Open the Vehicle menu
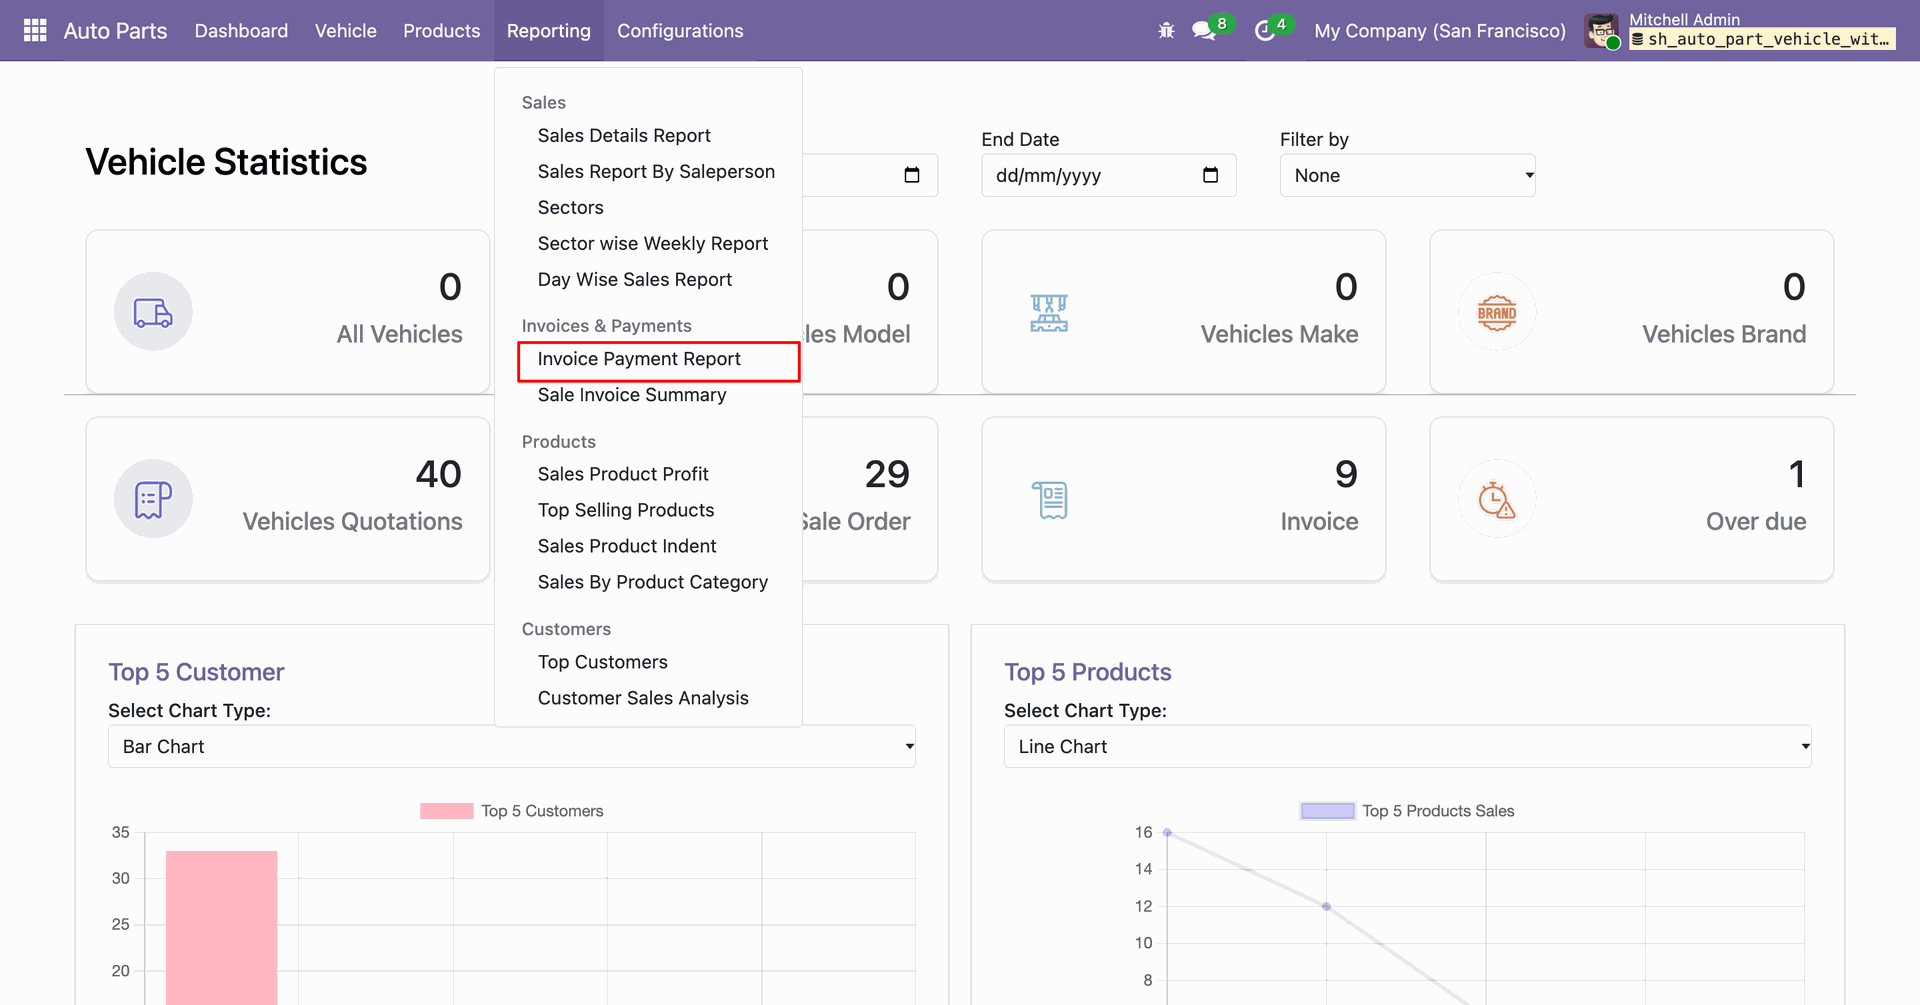This screenshot has height=1005, width=1920. click(346, 31)
